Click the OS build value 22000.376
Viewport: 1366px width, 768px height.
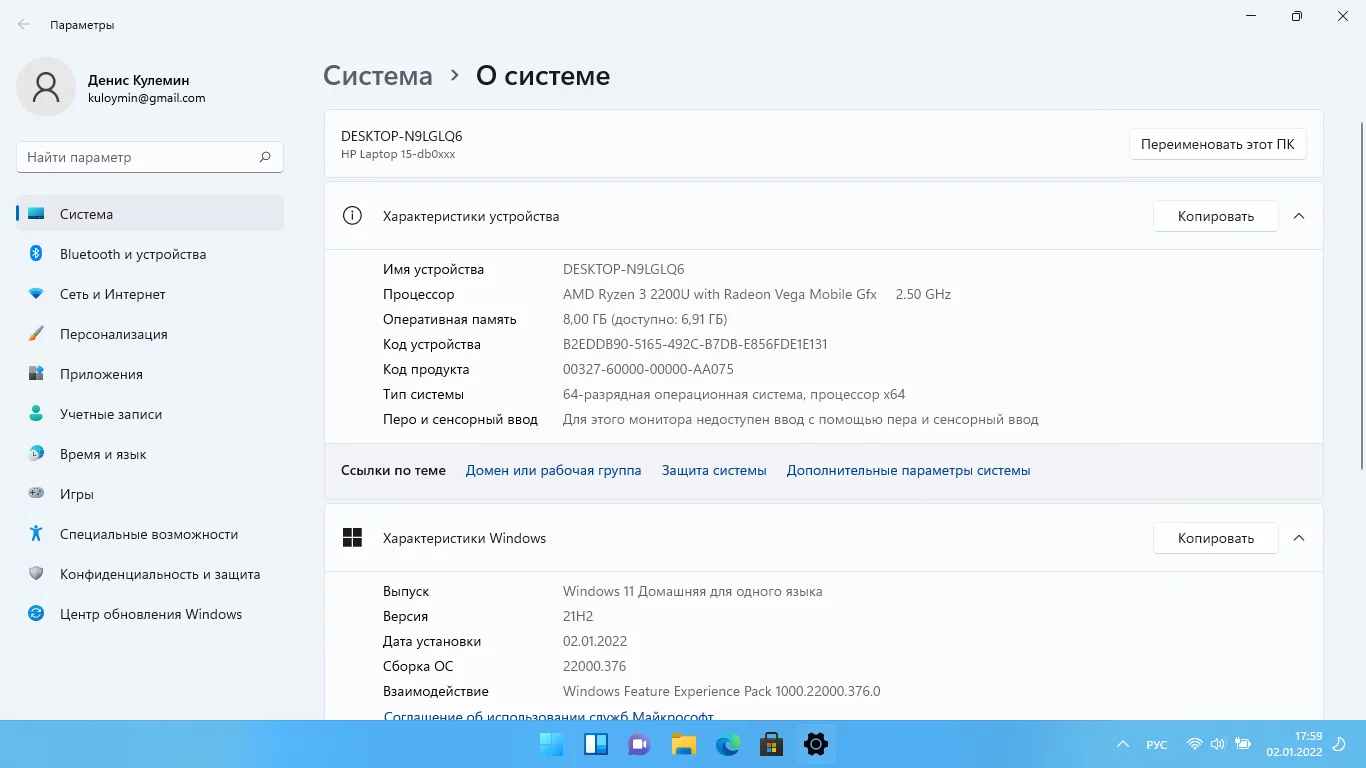[x=595, y=666]
